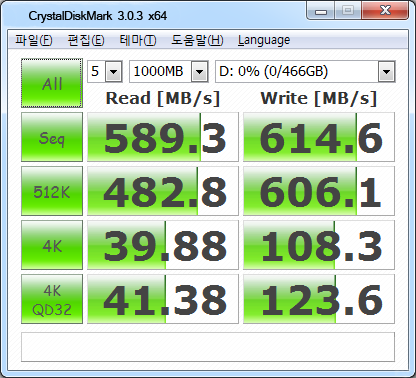Open the 도움말(H) help menu

(197, 40)
